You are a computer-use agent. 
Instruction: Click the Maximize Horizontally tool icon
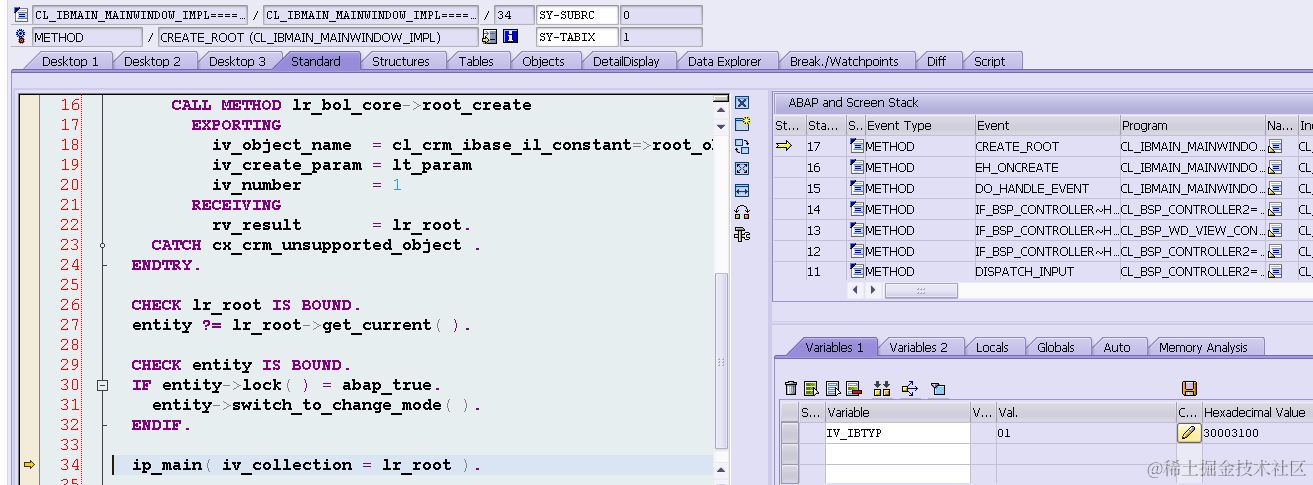742,190
